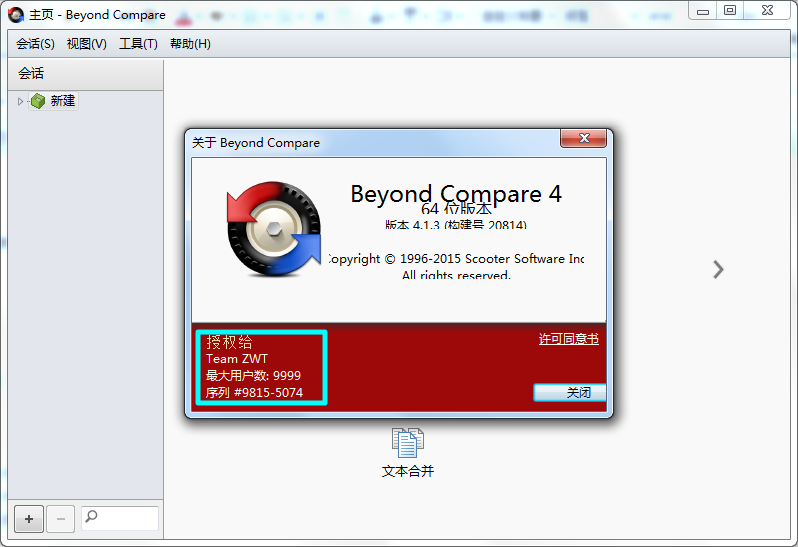Click the Beyond Compare logo in dialog
The width and height of the screenshot is (798, 547).
(274, 229)
